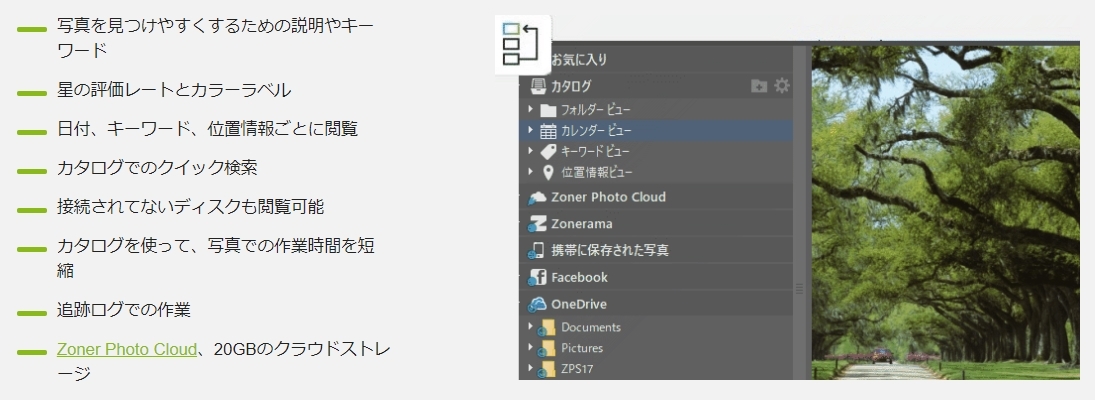Open フォルダー ビュー in the catalog

[x=596, y=110]
